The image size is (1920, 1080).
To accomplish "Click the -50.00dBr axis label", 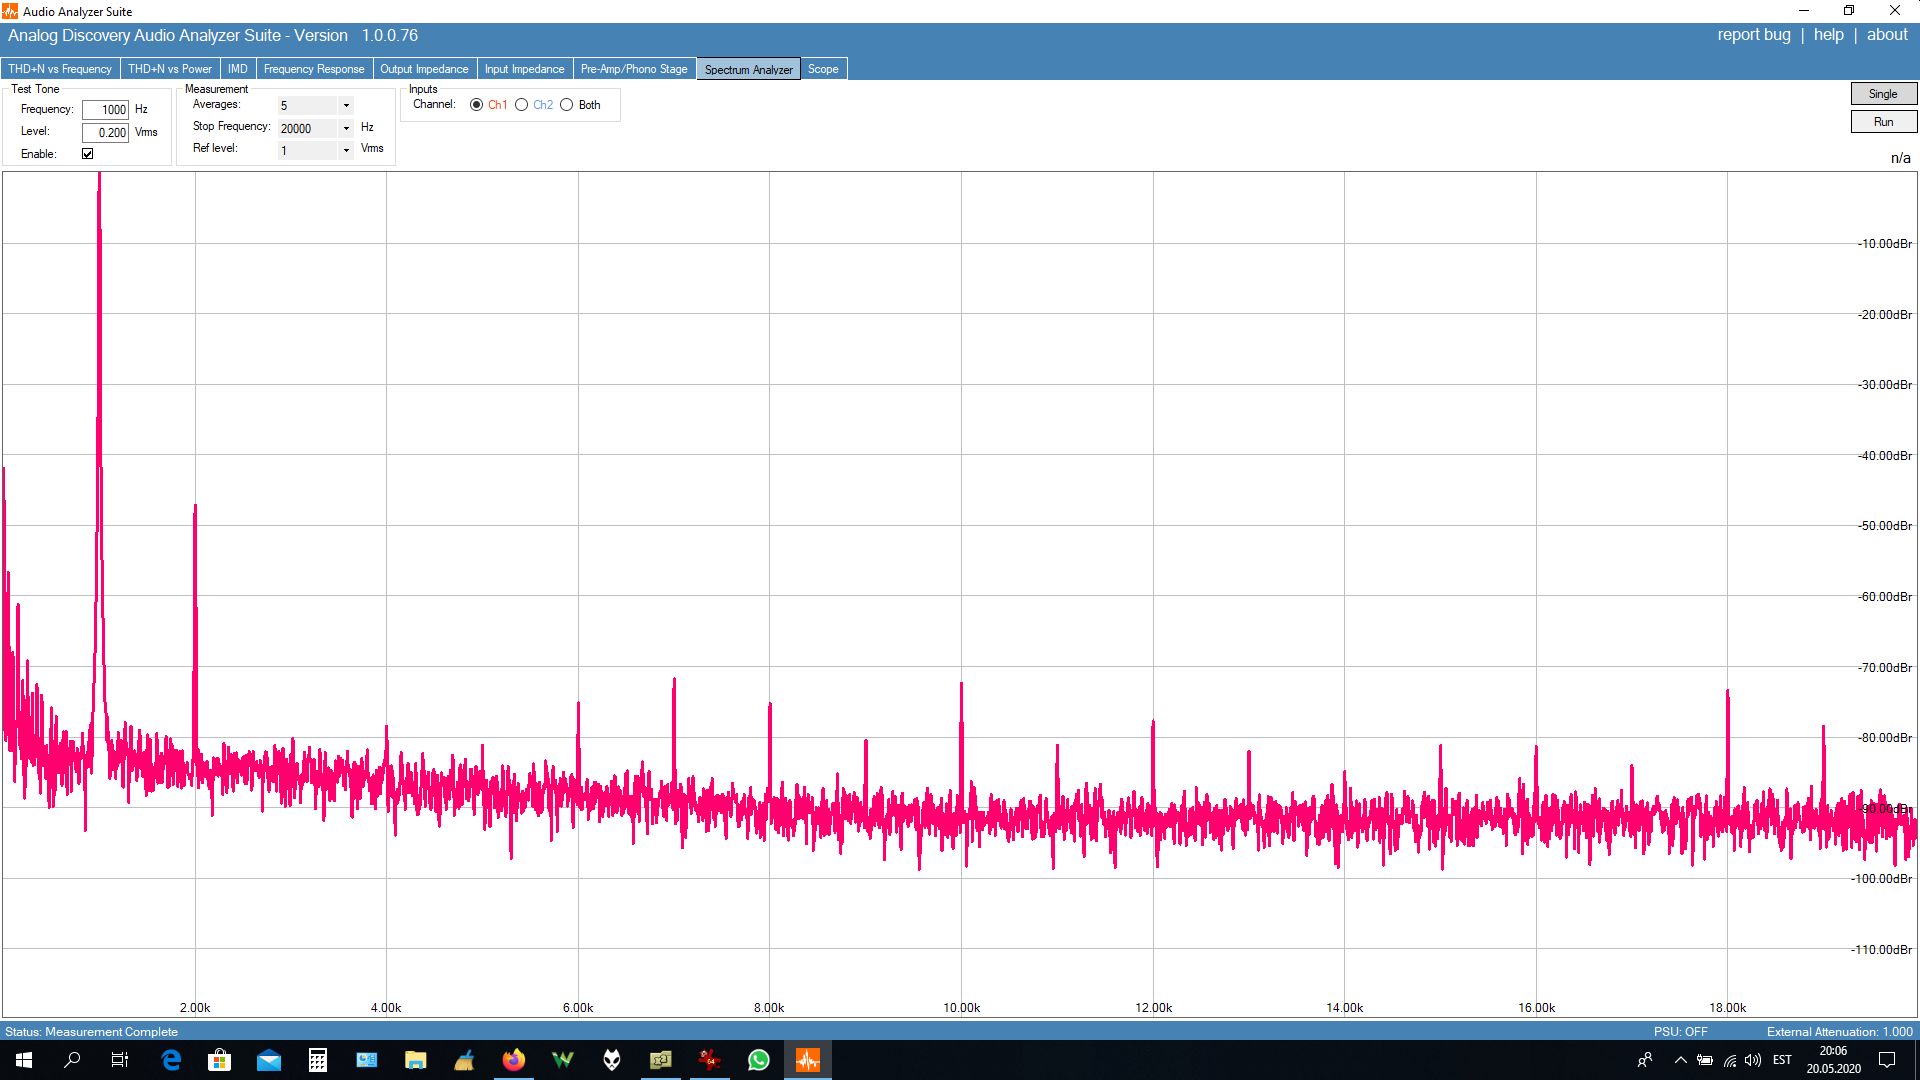I will [x=1884, y=526].
